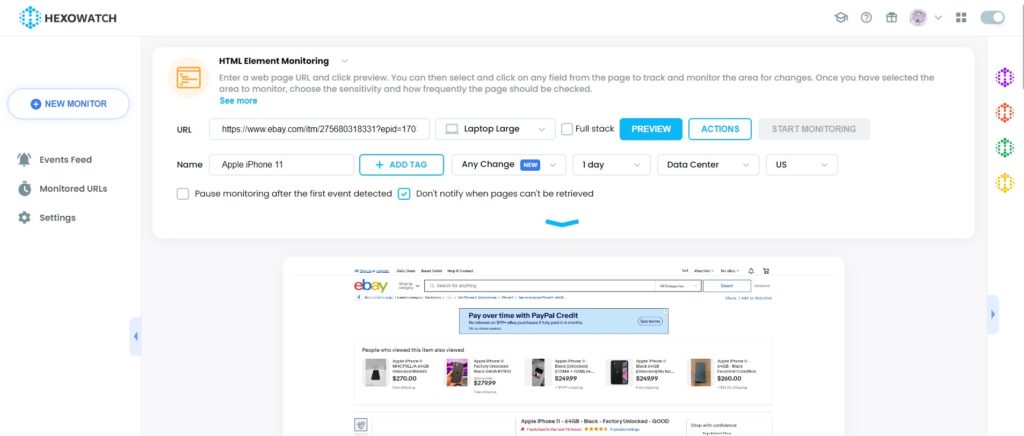
Task: Enable the Full stack checkbox
Action: pyautogui.click(x=567, y=129)
